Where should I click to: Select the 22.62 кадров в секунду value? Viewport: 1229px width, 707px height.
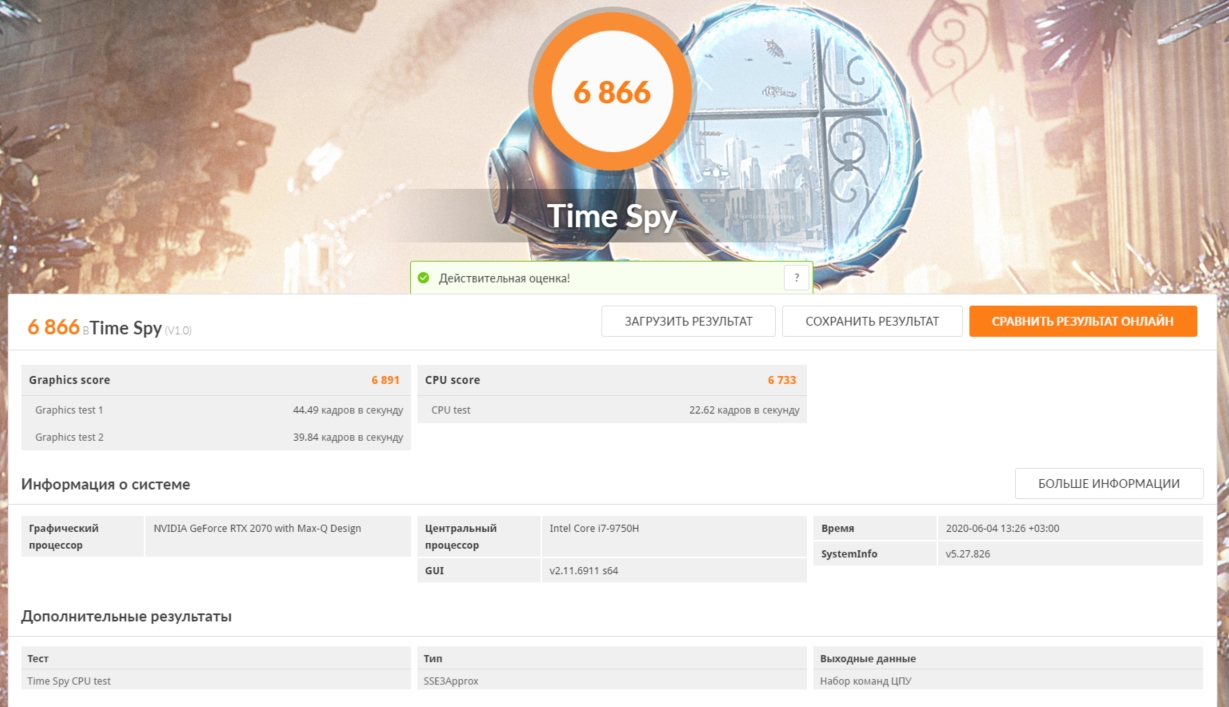(x=744, y=410)
